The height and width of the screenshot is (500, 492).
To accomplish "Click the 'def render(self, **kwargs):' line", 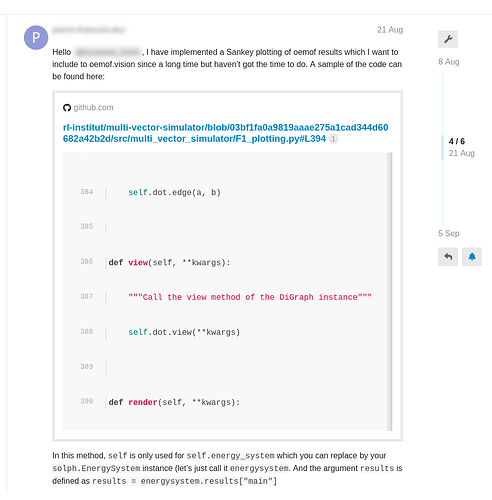I will tap(174, 402).
